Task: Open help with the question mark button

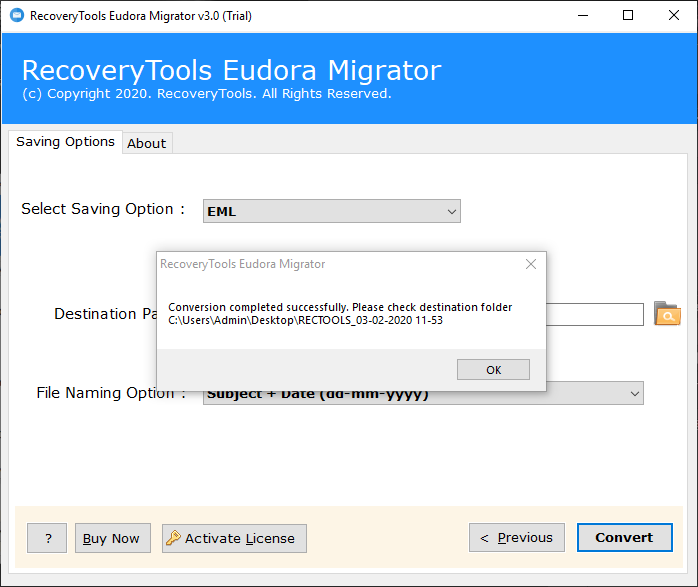Action: click(47, 538)
